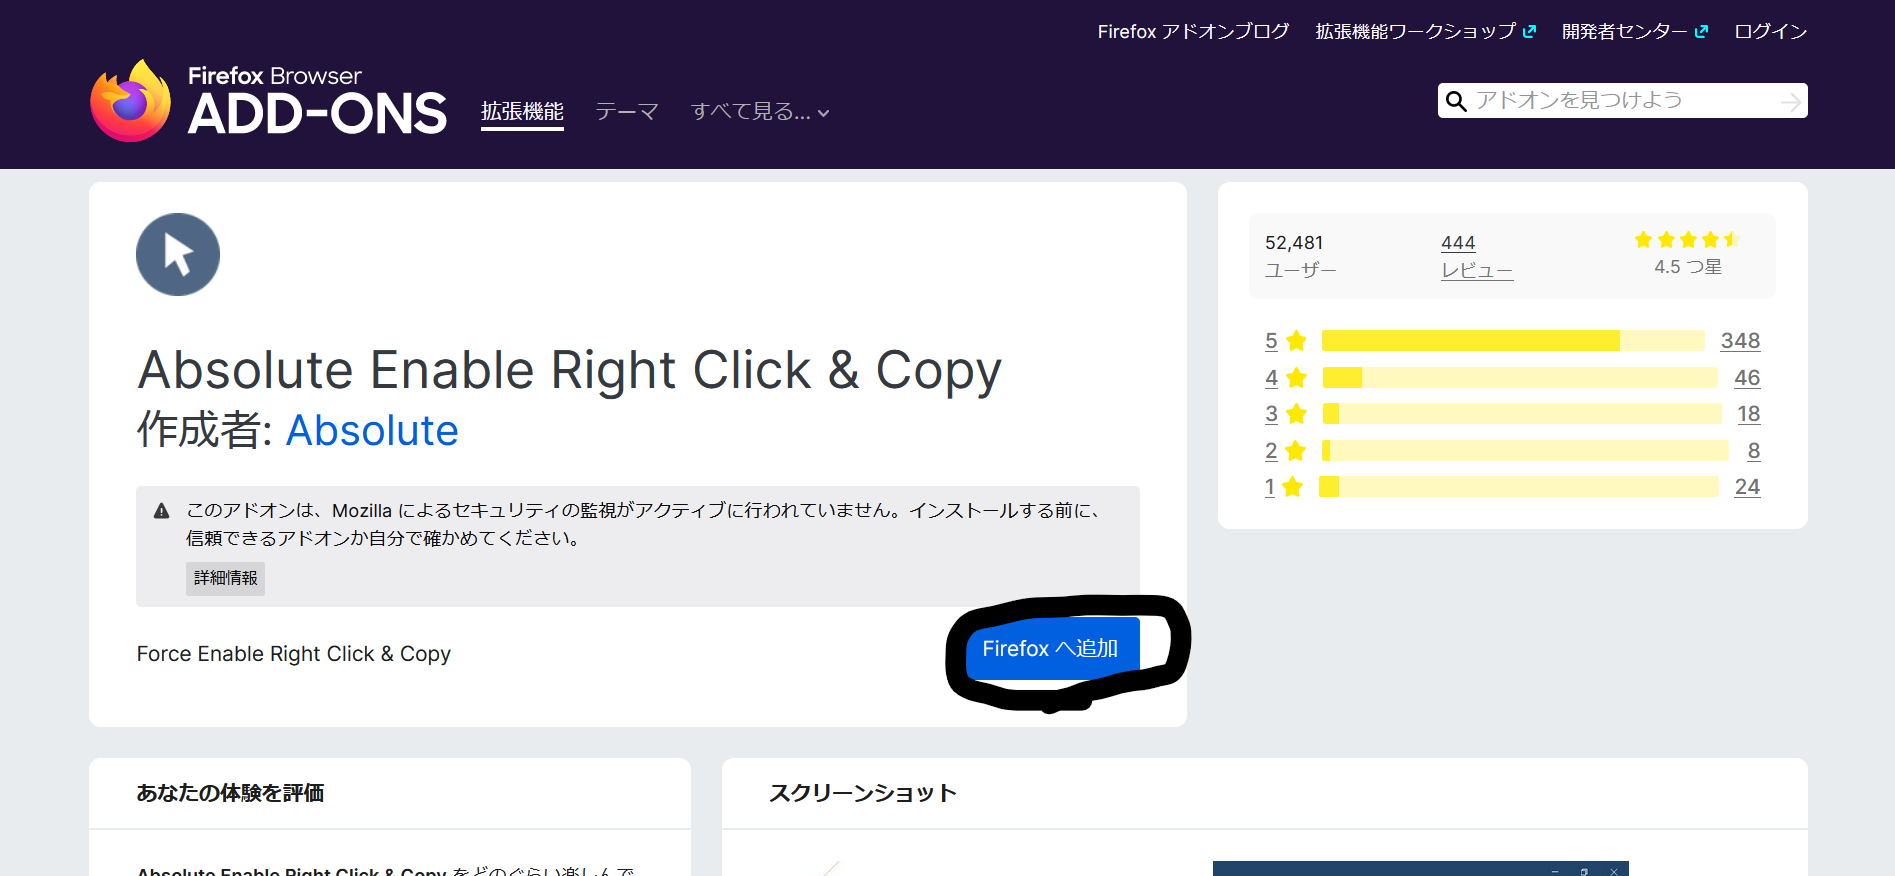Click the star icon in 3-star row

1296,414
